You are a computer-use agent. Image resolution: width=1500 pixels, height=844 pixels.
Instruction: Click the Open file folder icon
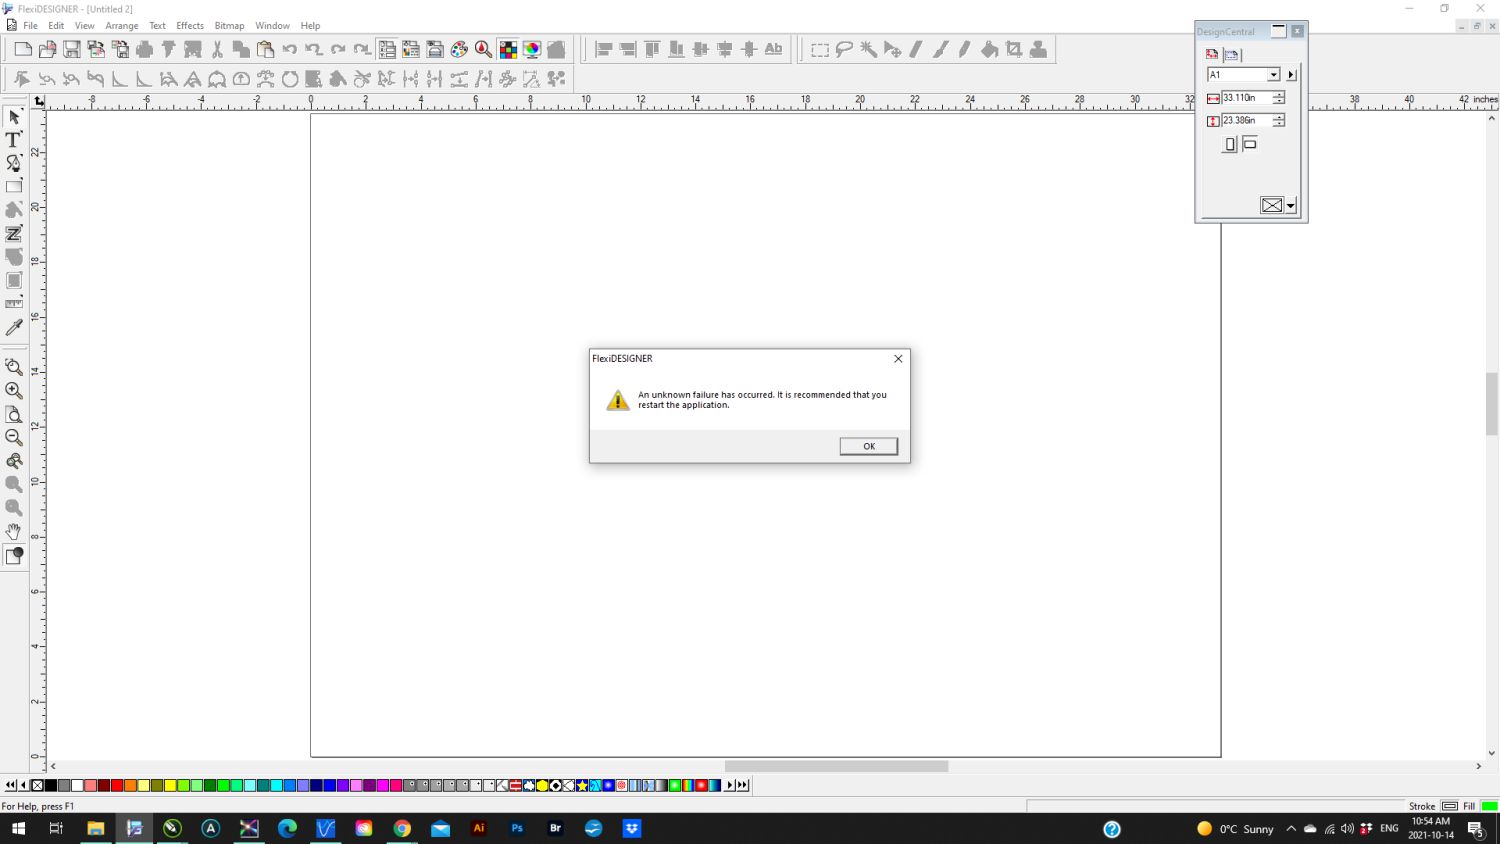tap(47, 49)
